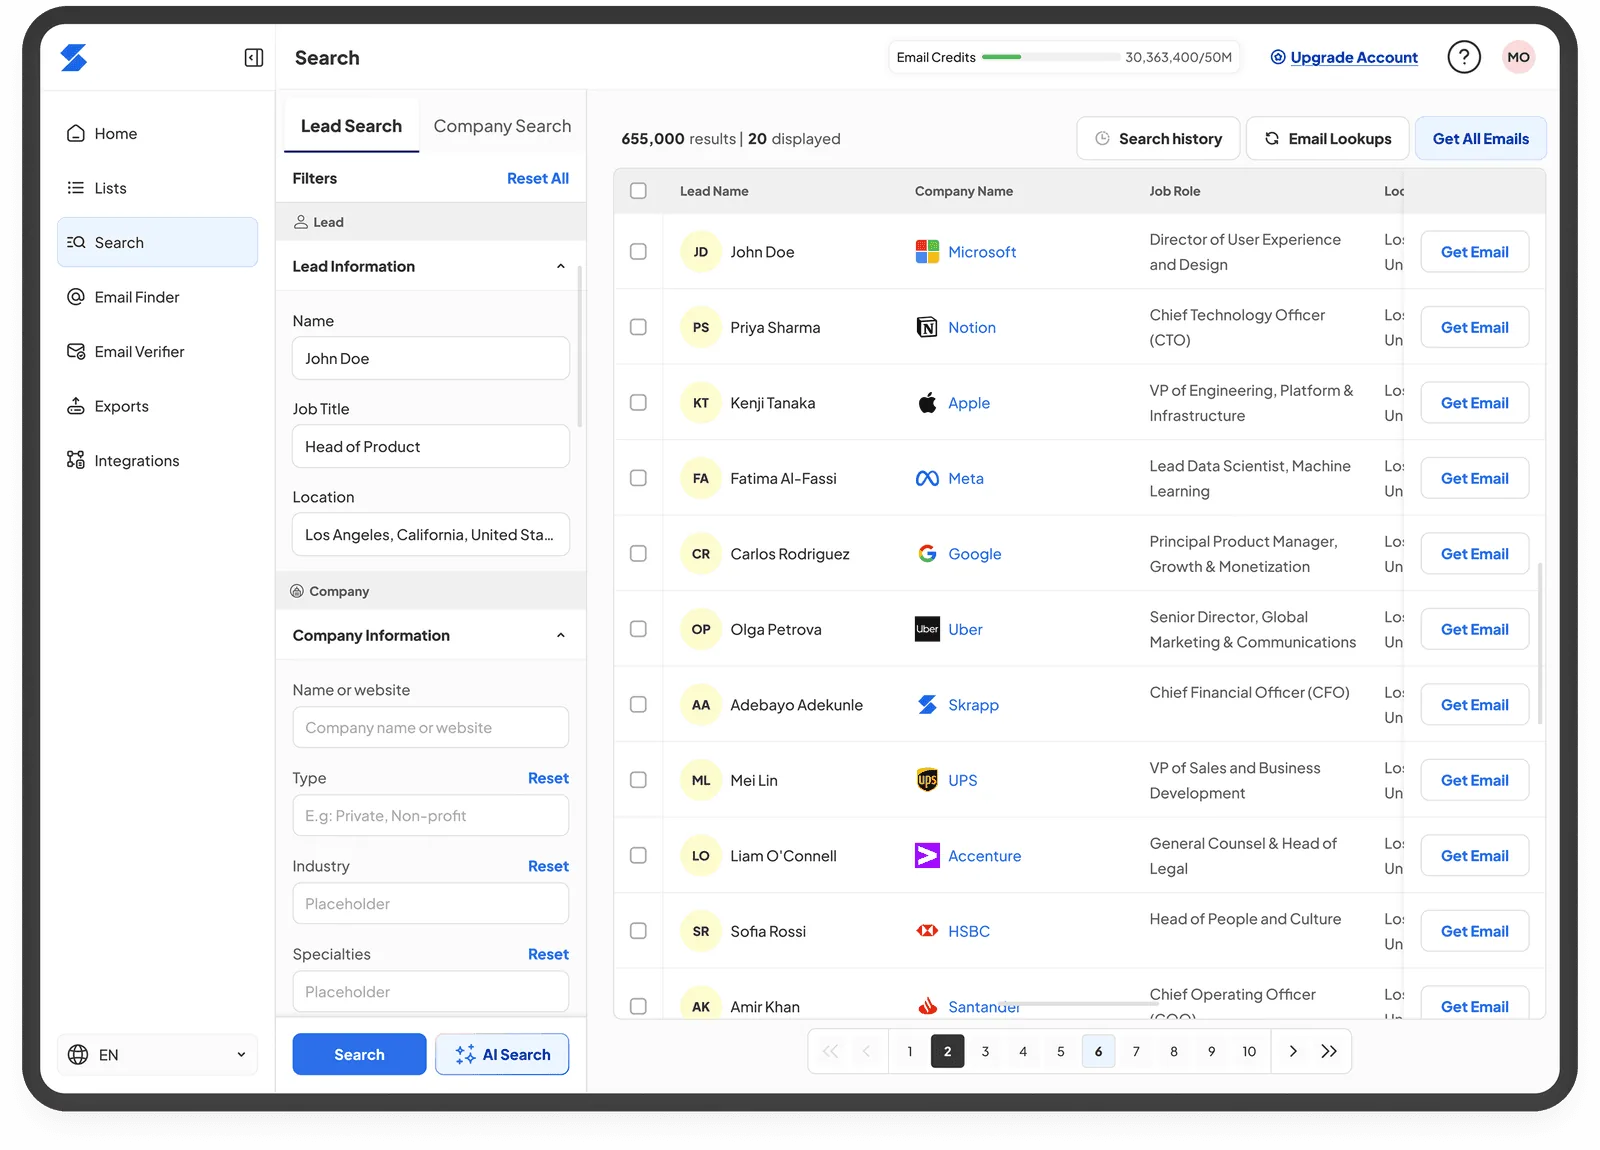1600x1150 pixels.
Task: Click the results table vertical scrollbar
Action: (x=1540, y=643)
